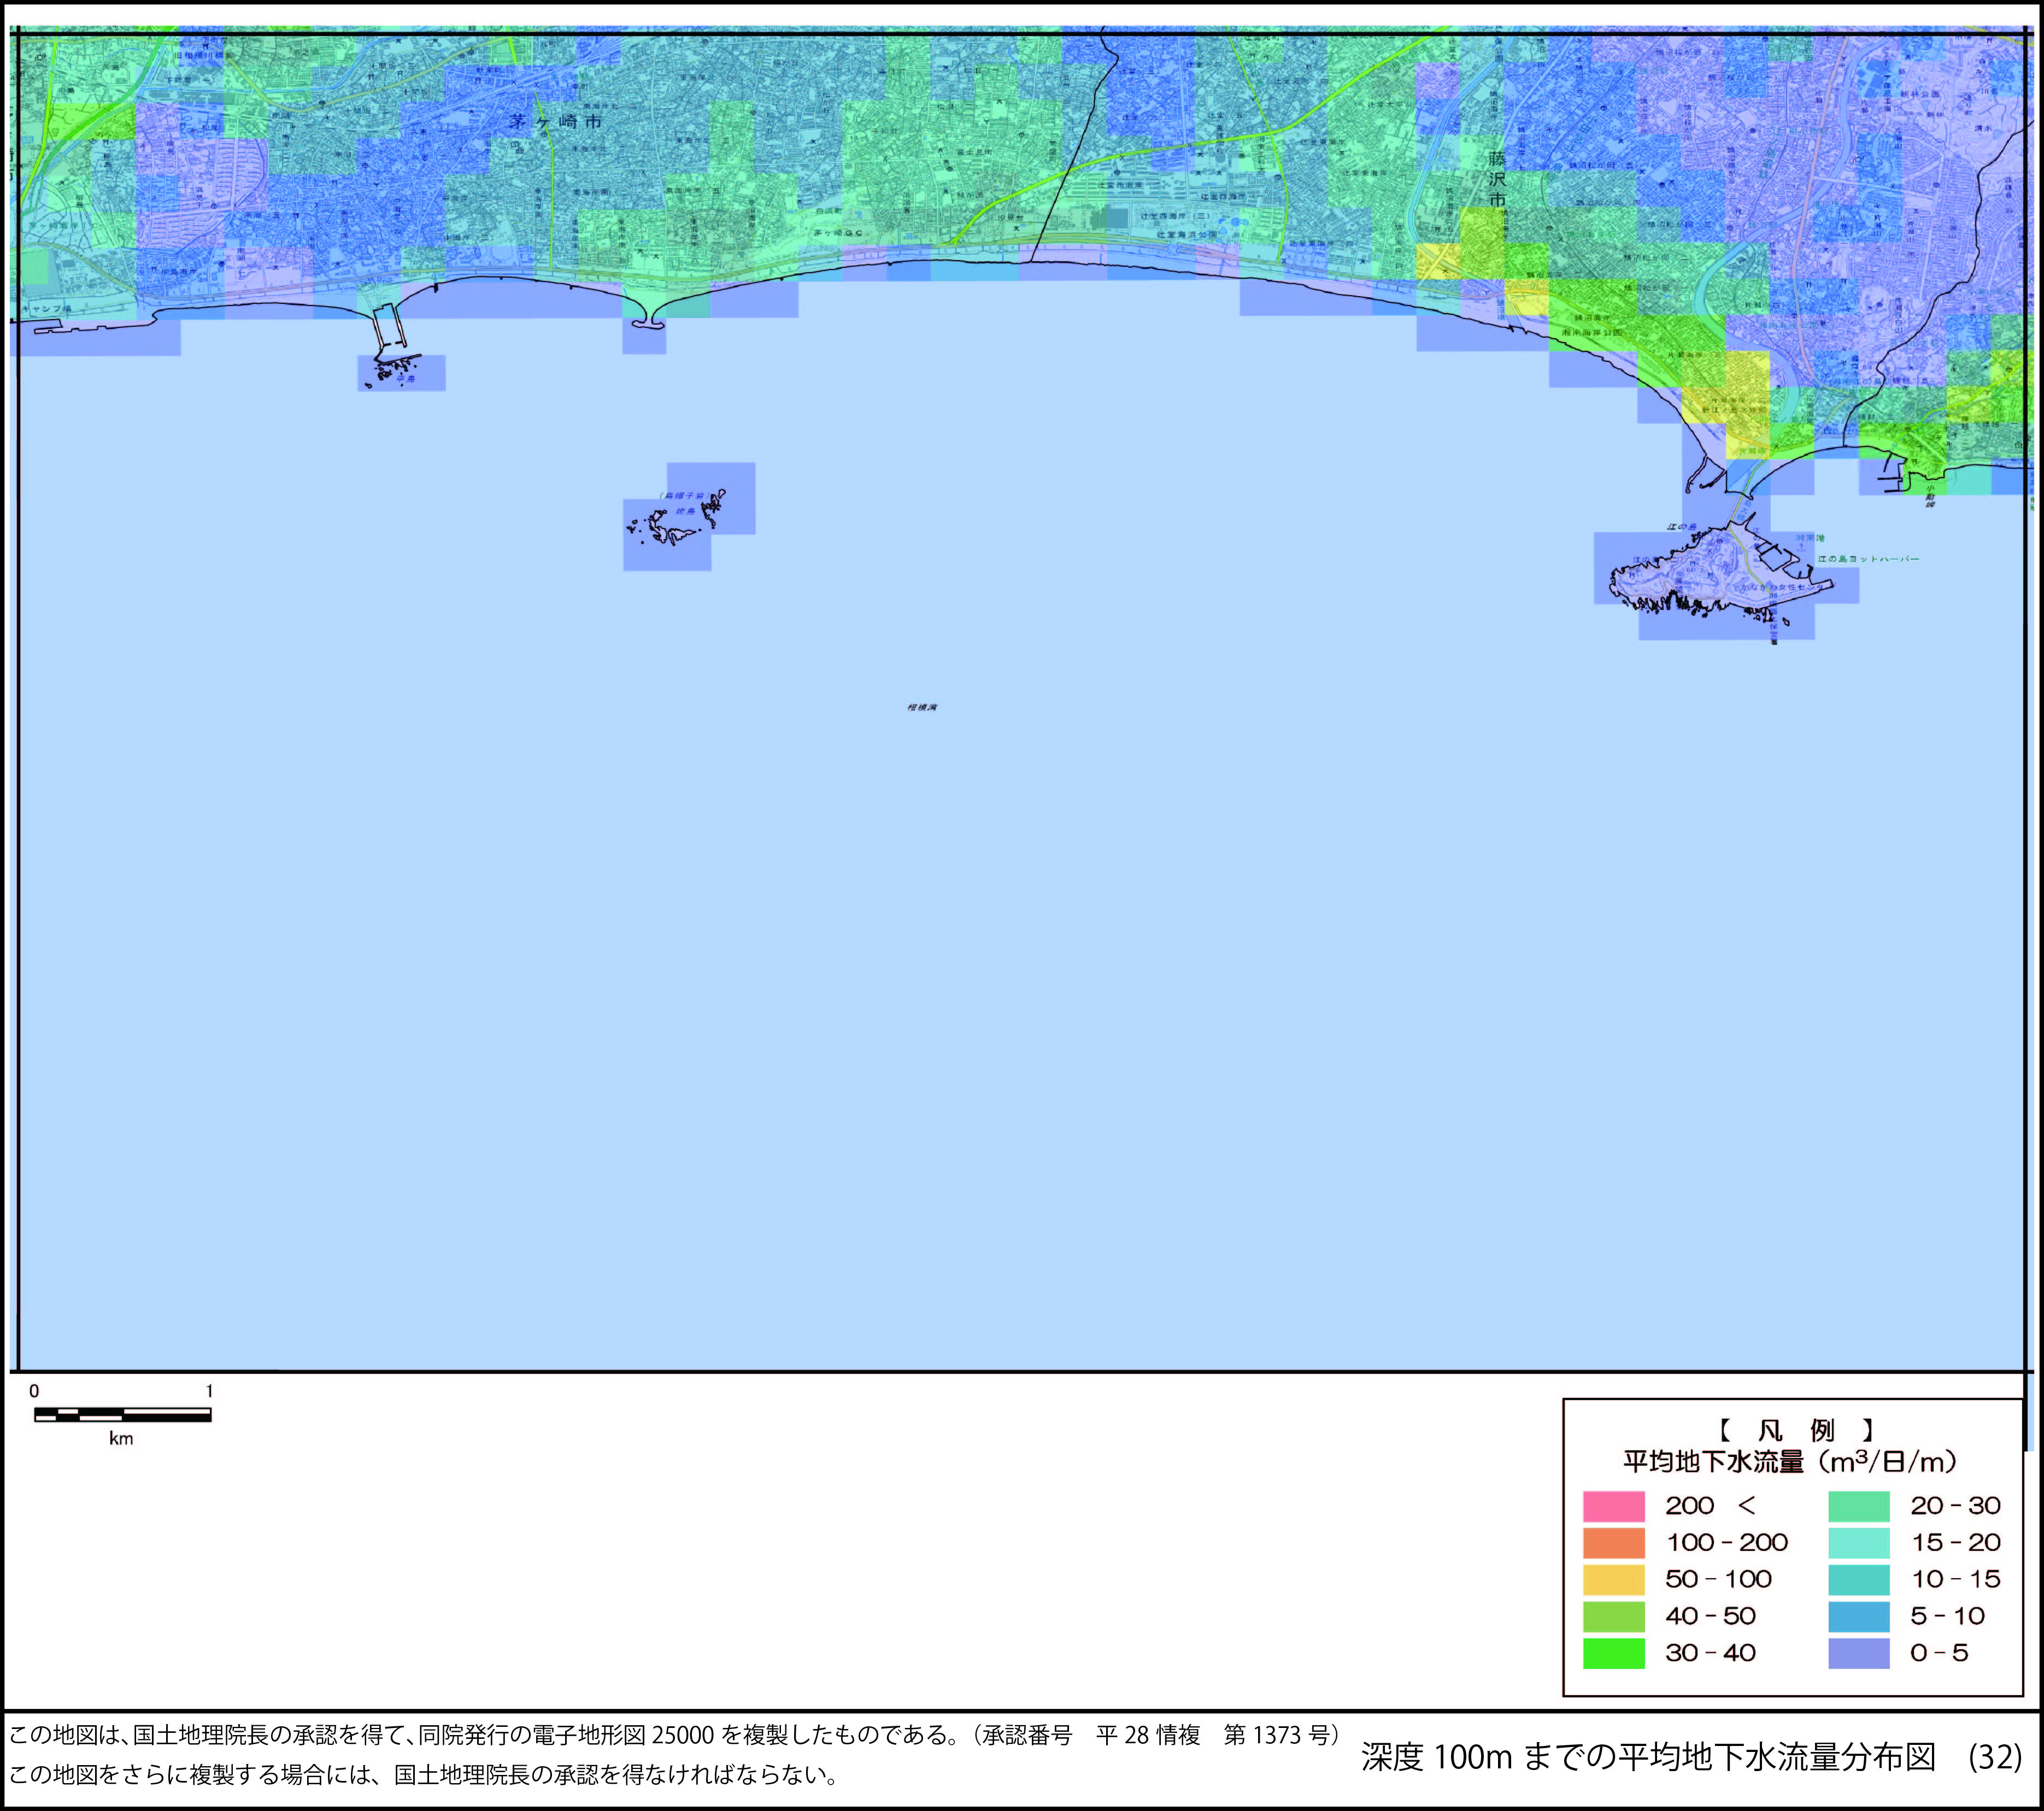Image resolution: width=2044 pixels, height=1811 pixels.
Task: Click the kilometer scale bar
Action: (122, 1414)
